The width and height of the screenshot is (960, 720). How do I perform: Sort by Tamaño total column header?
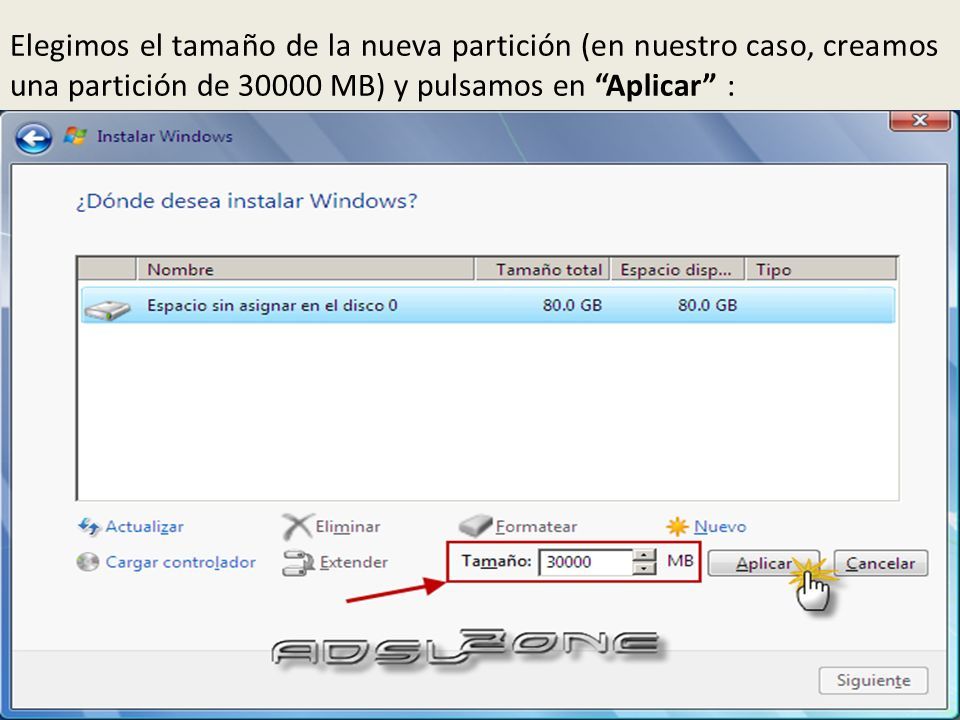tap(542, 269)
